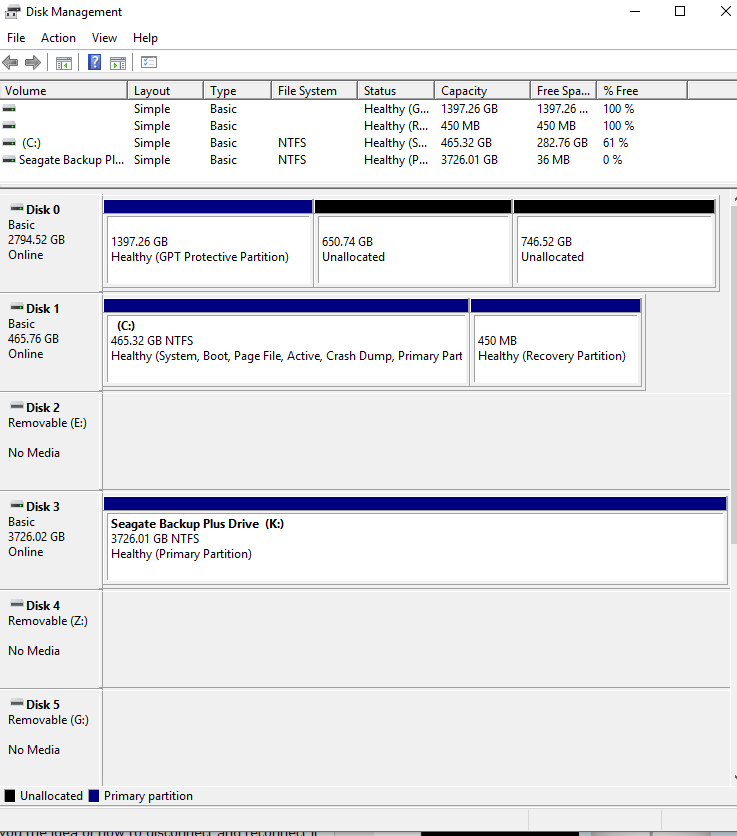Image resolution: width=737 pixels, height=836 pixels.
Task: Sort by the Capacity column header
Action: click(x=483, y=91)
